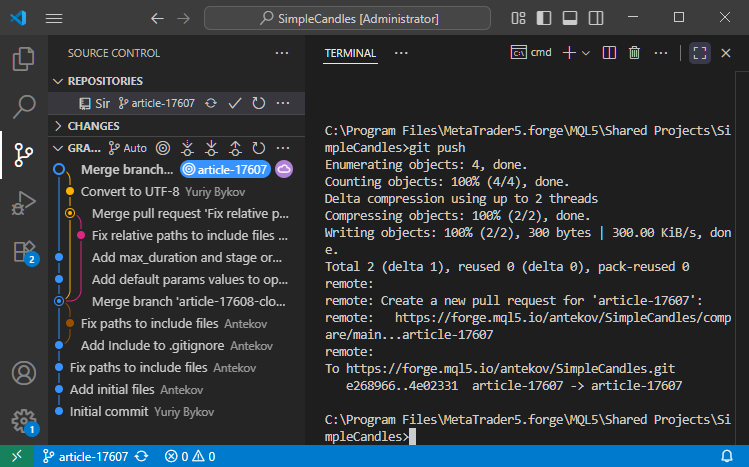This screenshot has height=467, width=749.
Task: Open the hamburger application menu
Action: click(54, 18)
